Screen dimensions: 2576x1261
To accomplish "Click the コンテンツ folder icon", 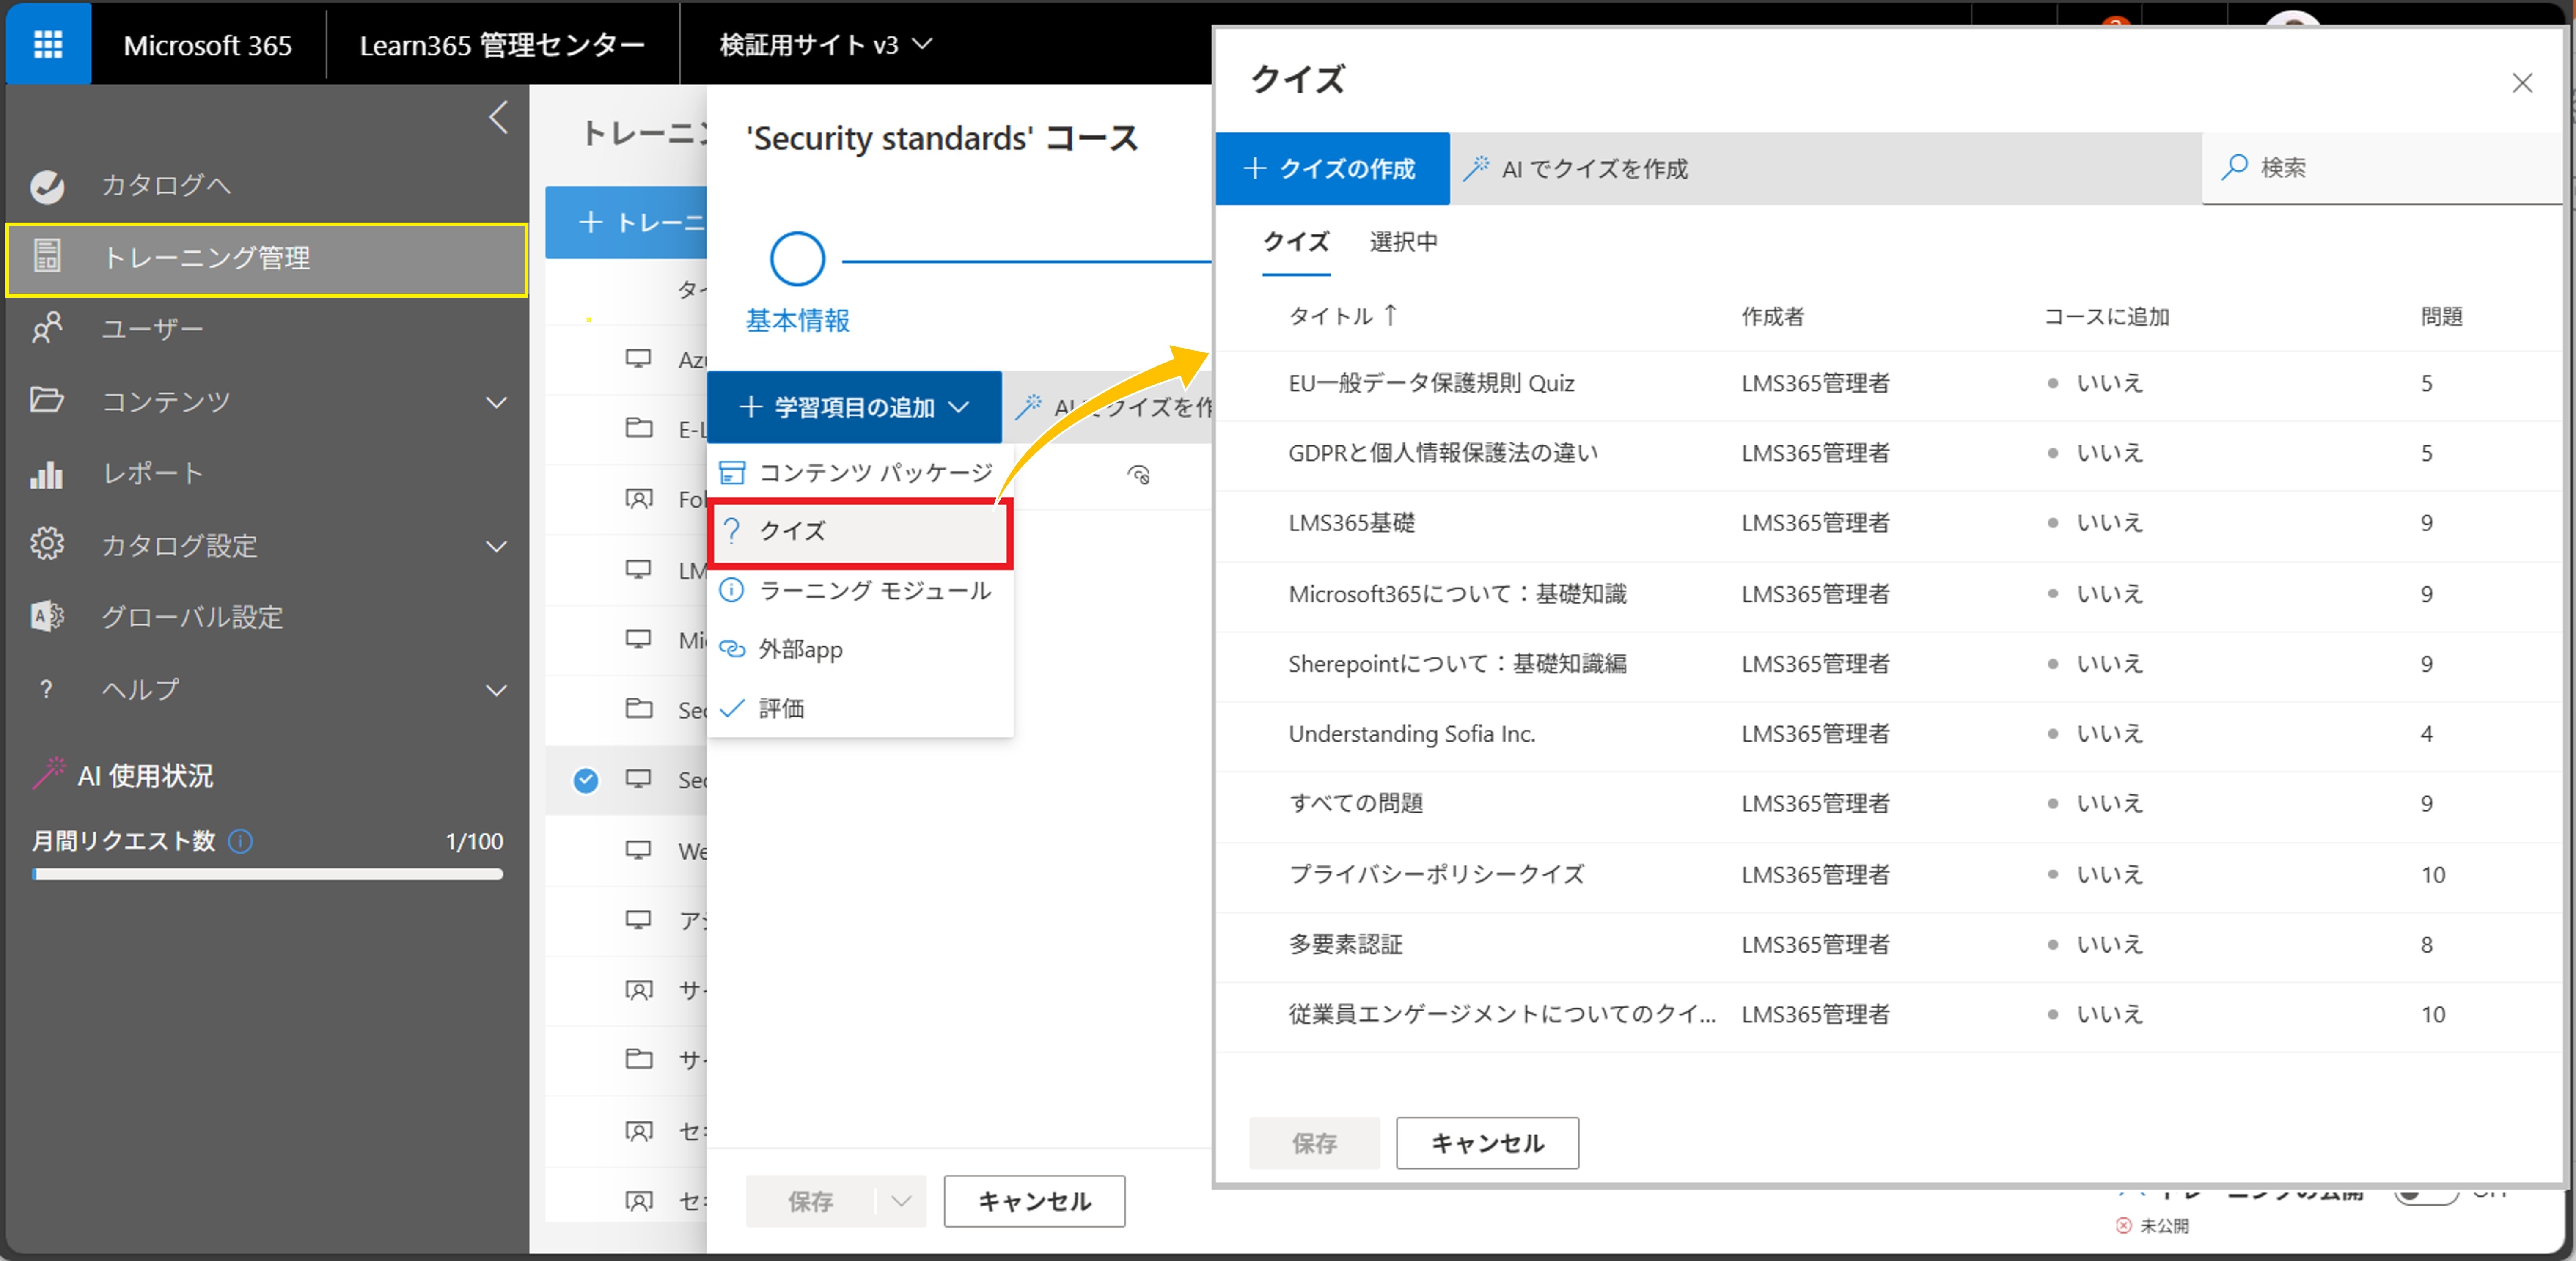I will [47, 400].
